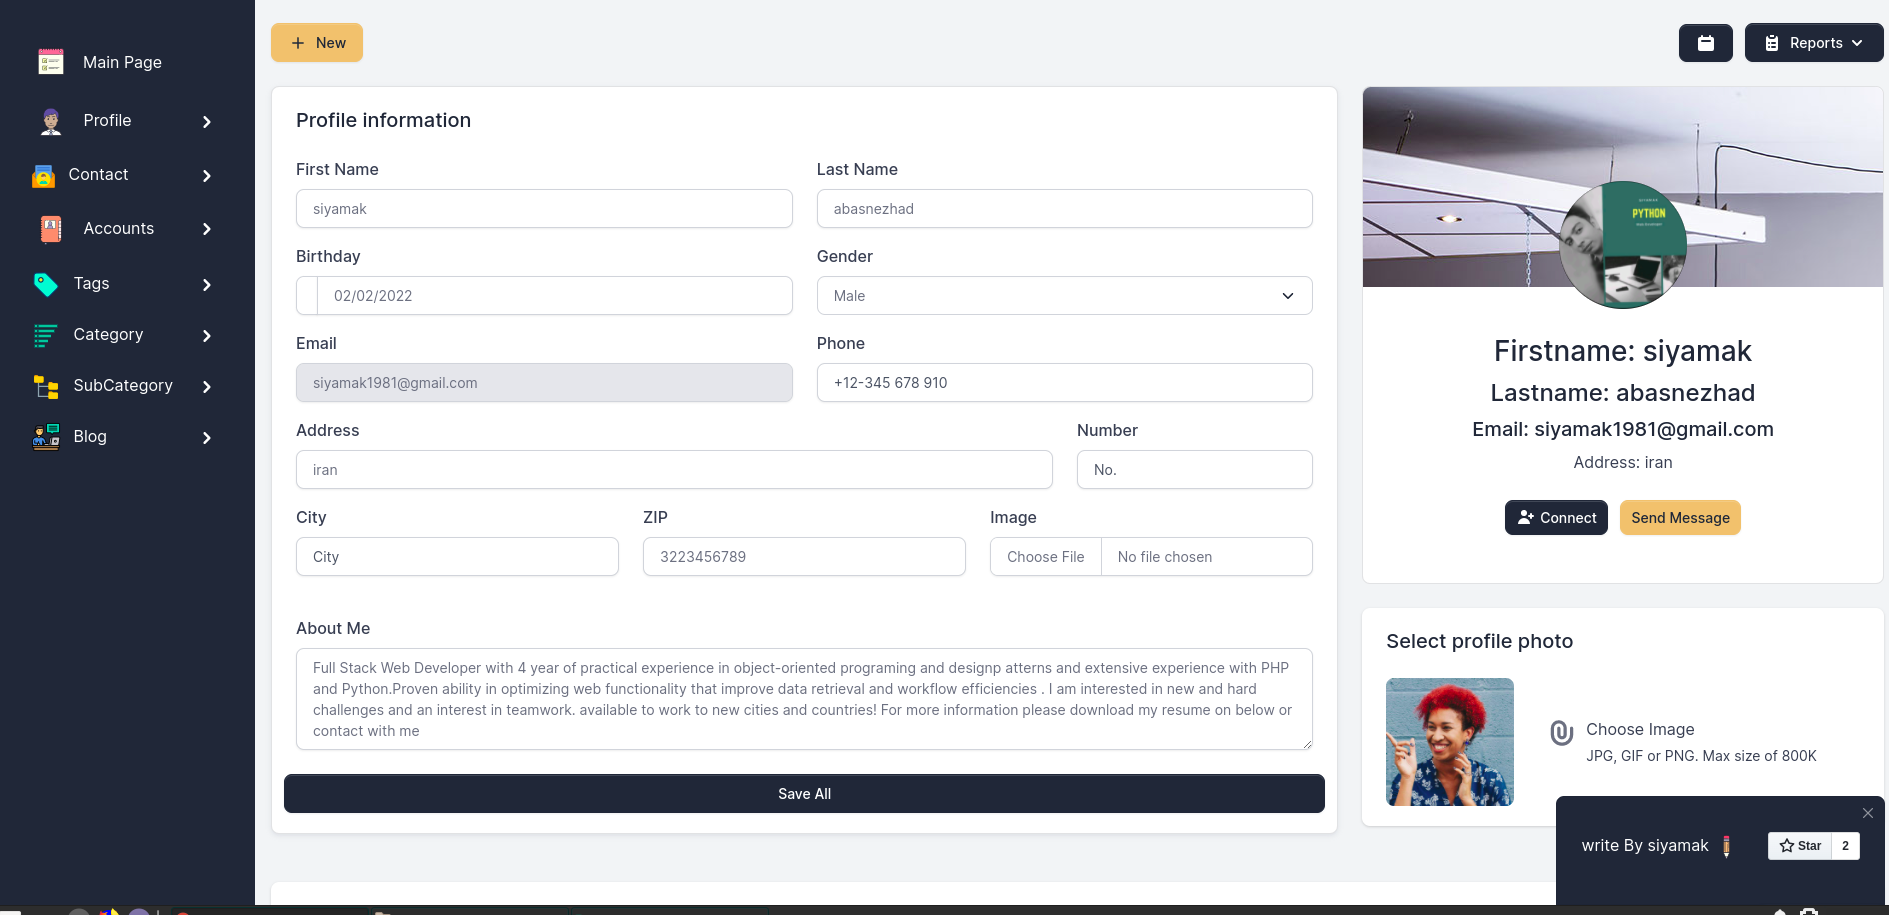
Task: Click the paperclip Choose Image icon
Action: pos(1562,733)
